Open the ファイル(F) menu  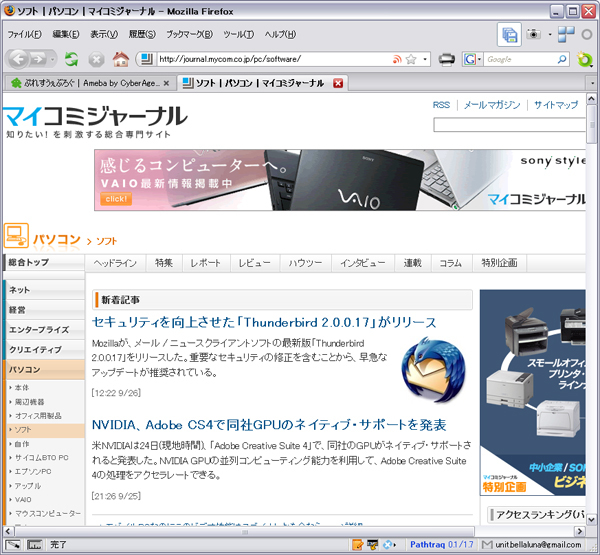pos(24,34)
